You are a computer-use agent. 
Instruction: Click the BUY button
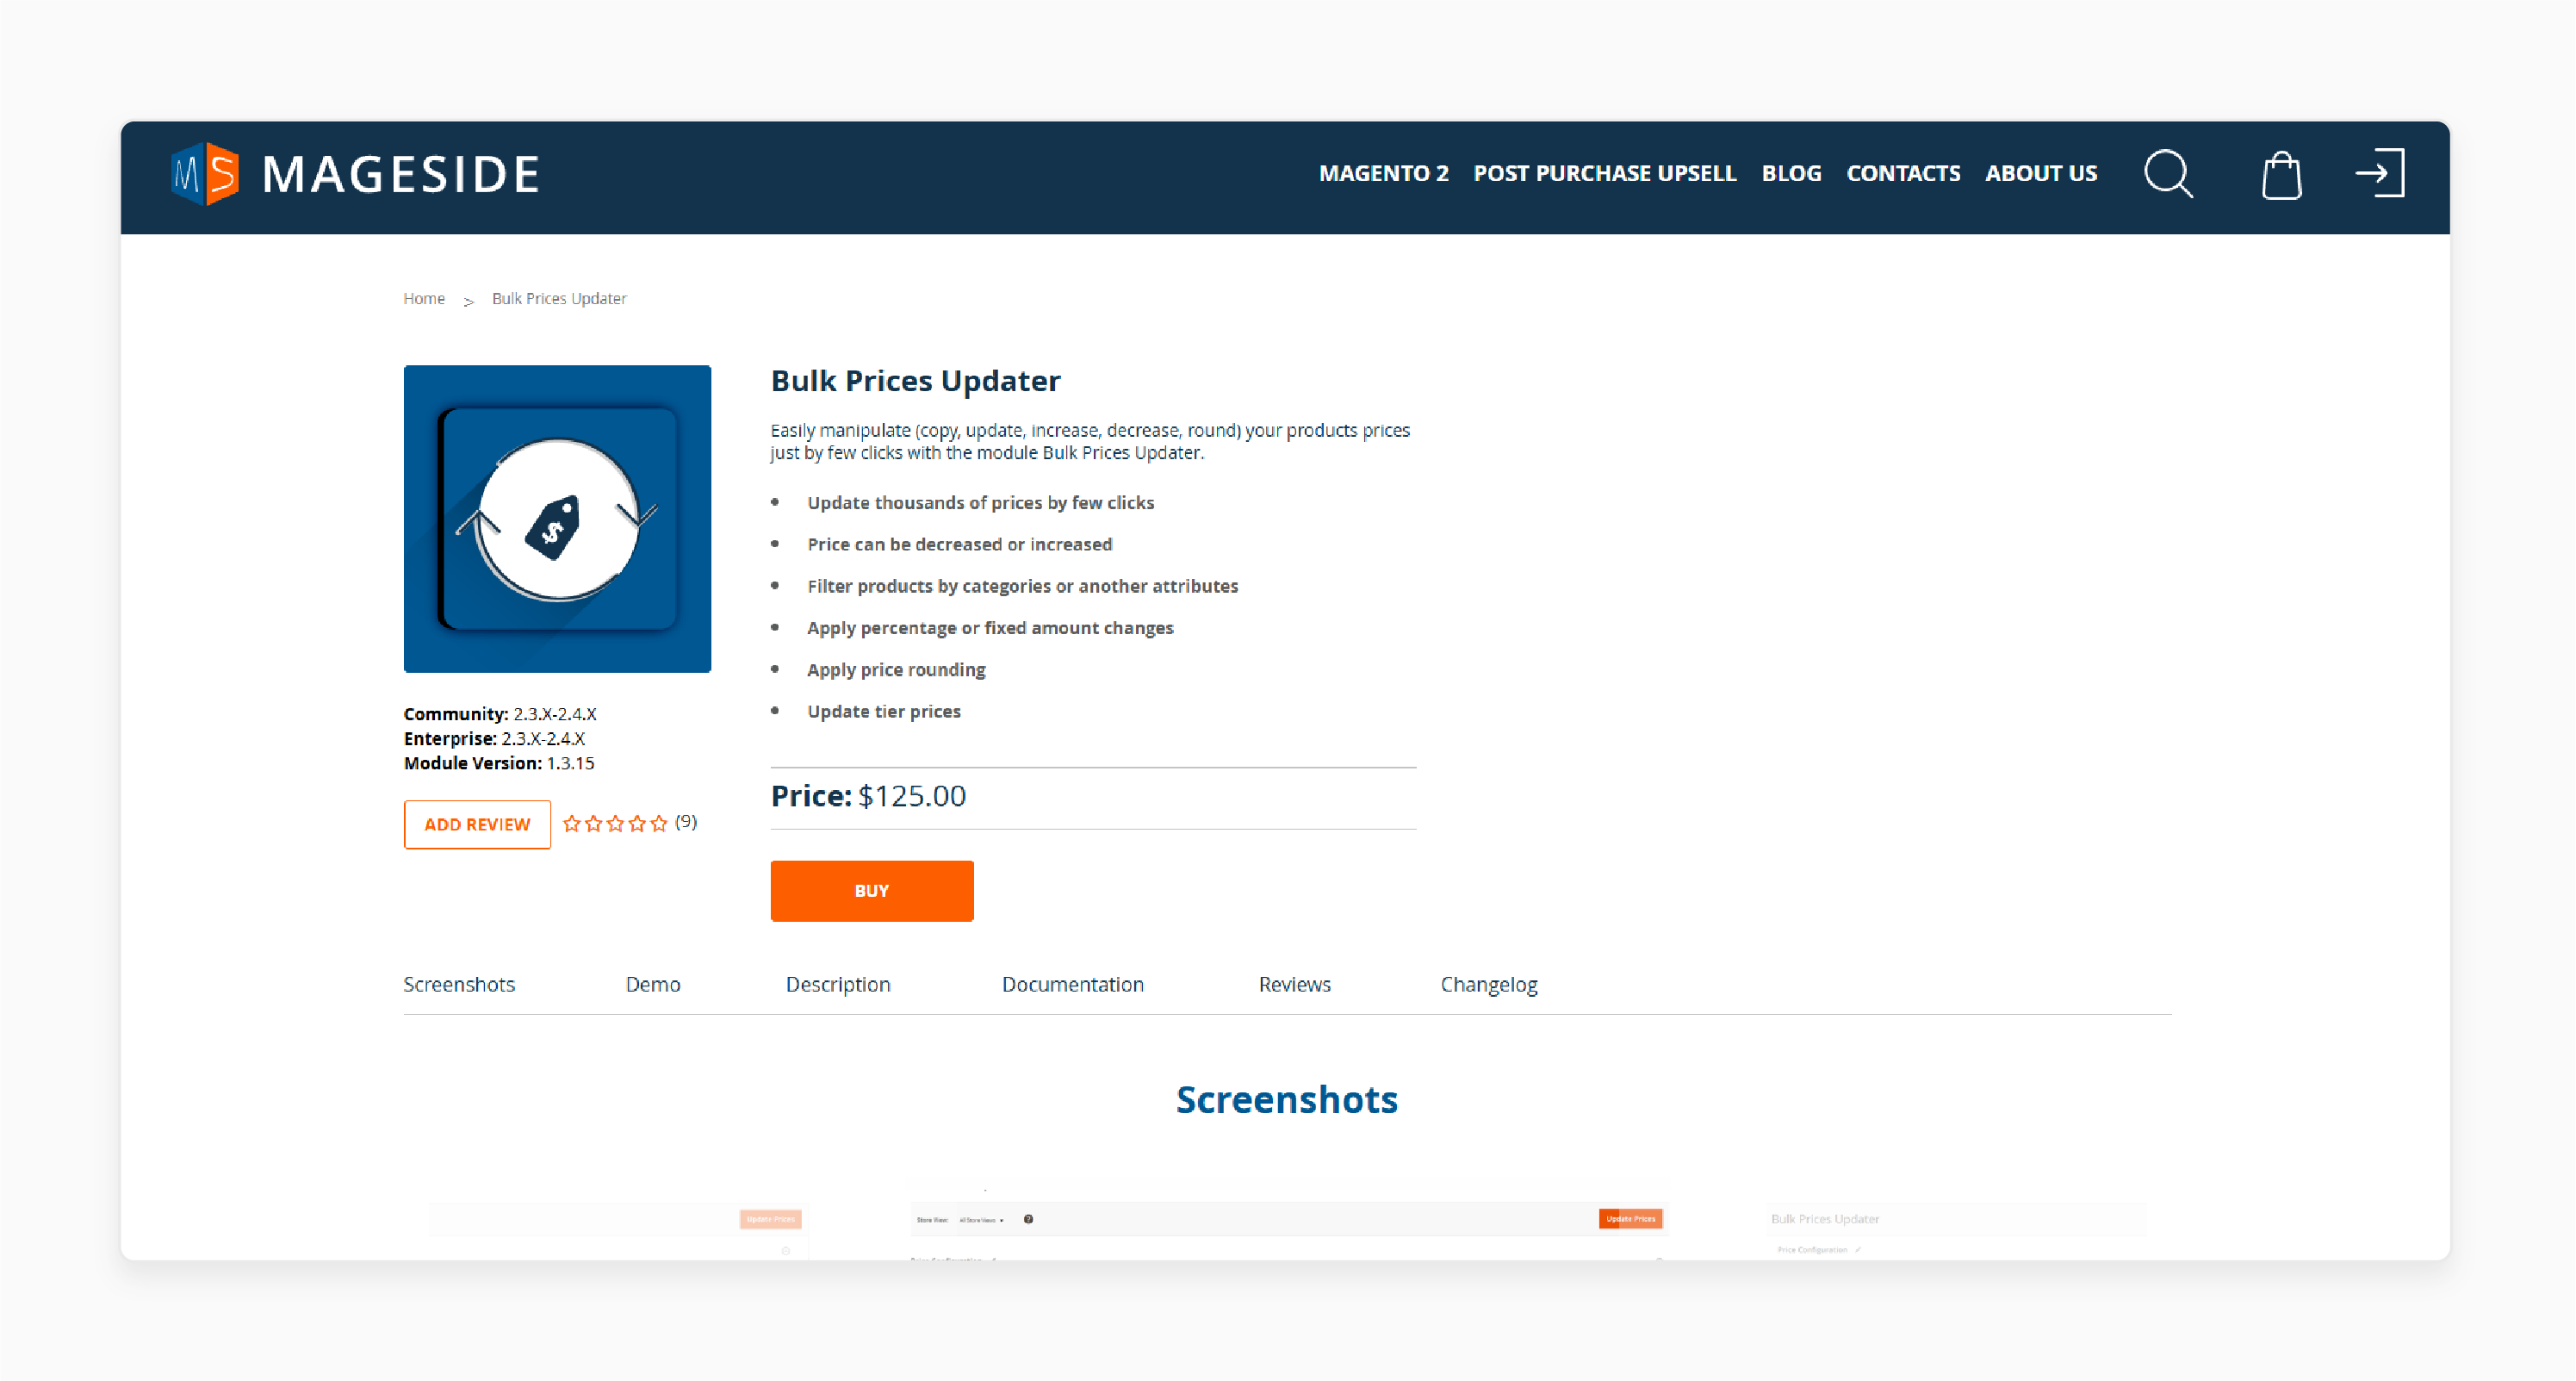(871, 890)
